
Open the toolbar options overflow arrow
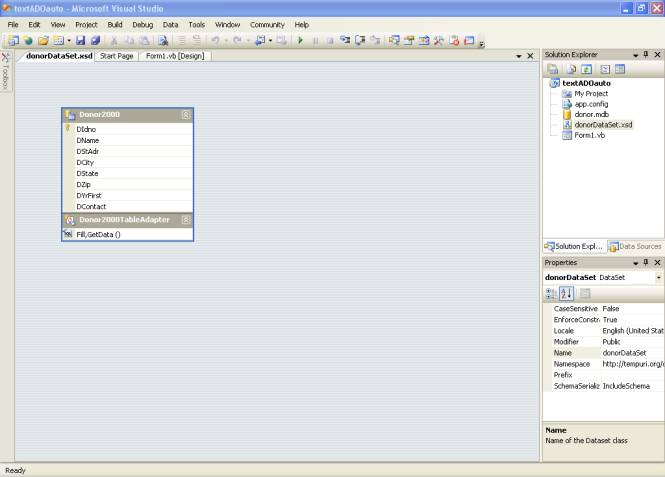pyautogui.click(x=481, y=44)
